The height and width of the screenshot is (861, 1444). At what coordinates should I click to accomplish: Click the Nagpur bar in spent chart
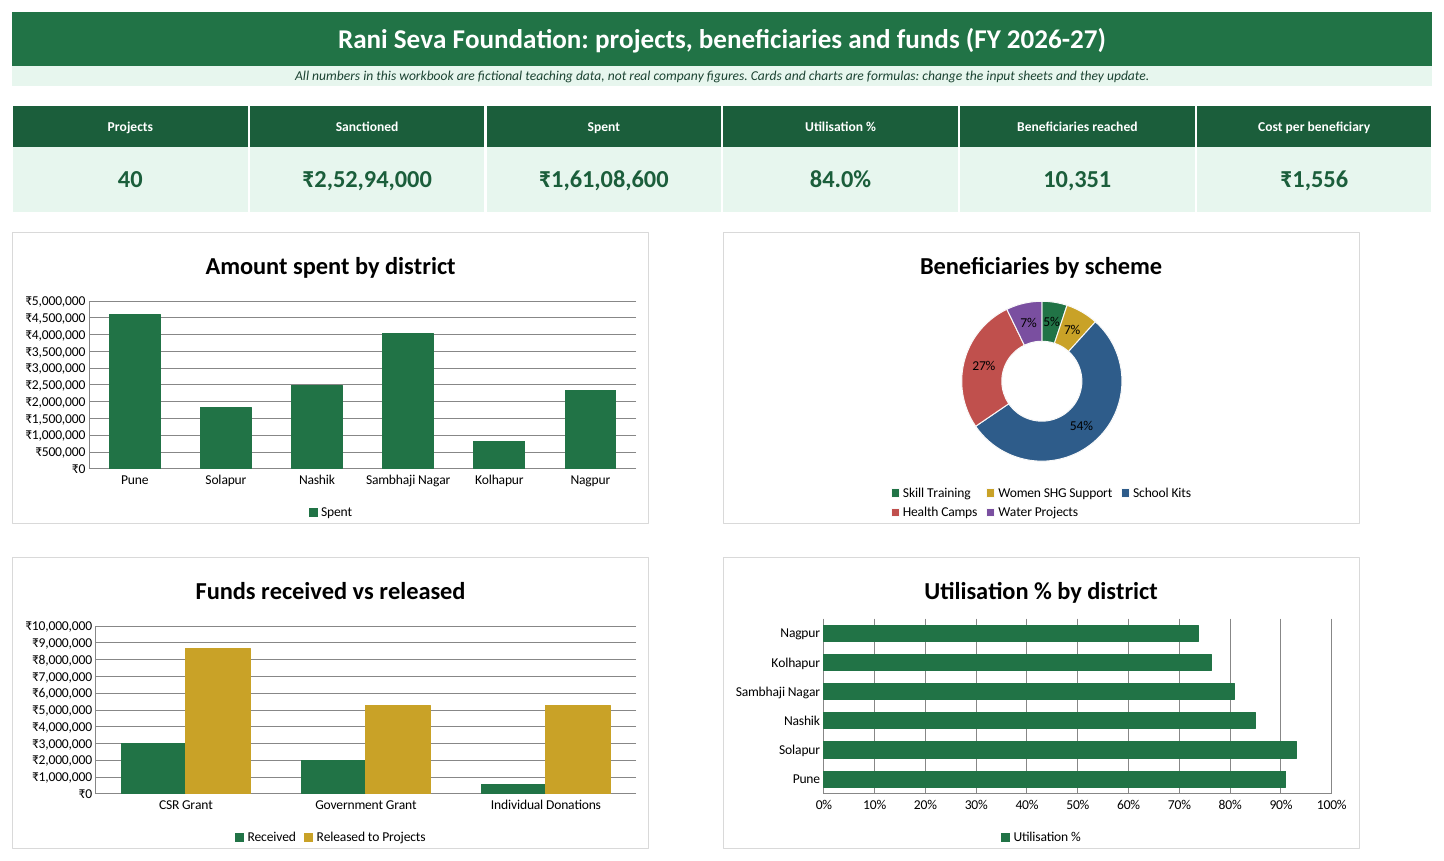click(x=590, y=429)
